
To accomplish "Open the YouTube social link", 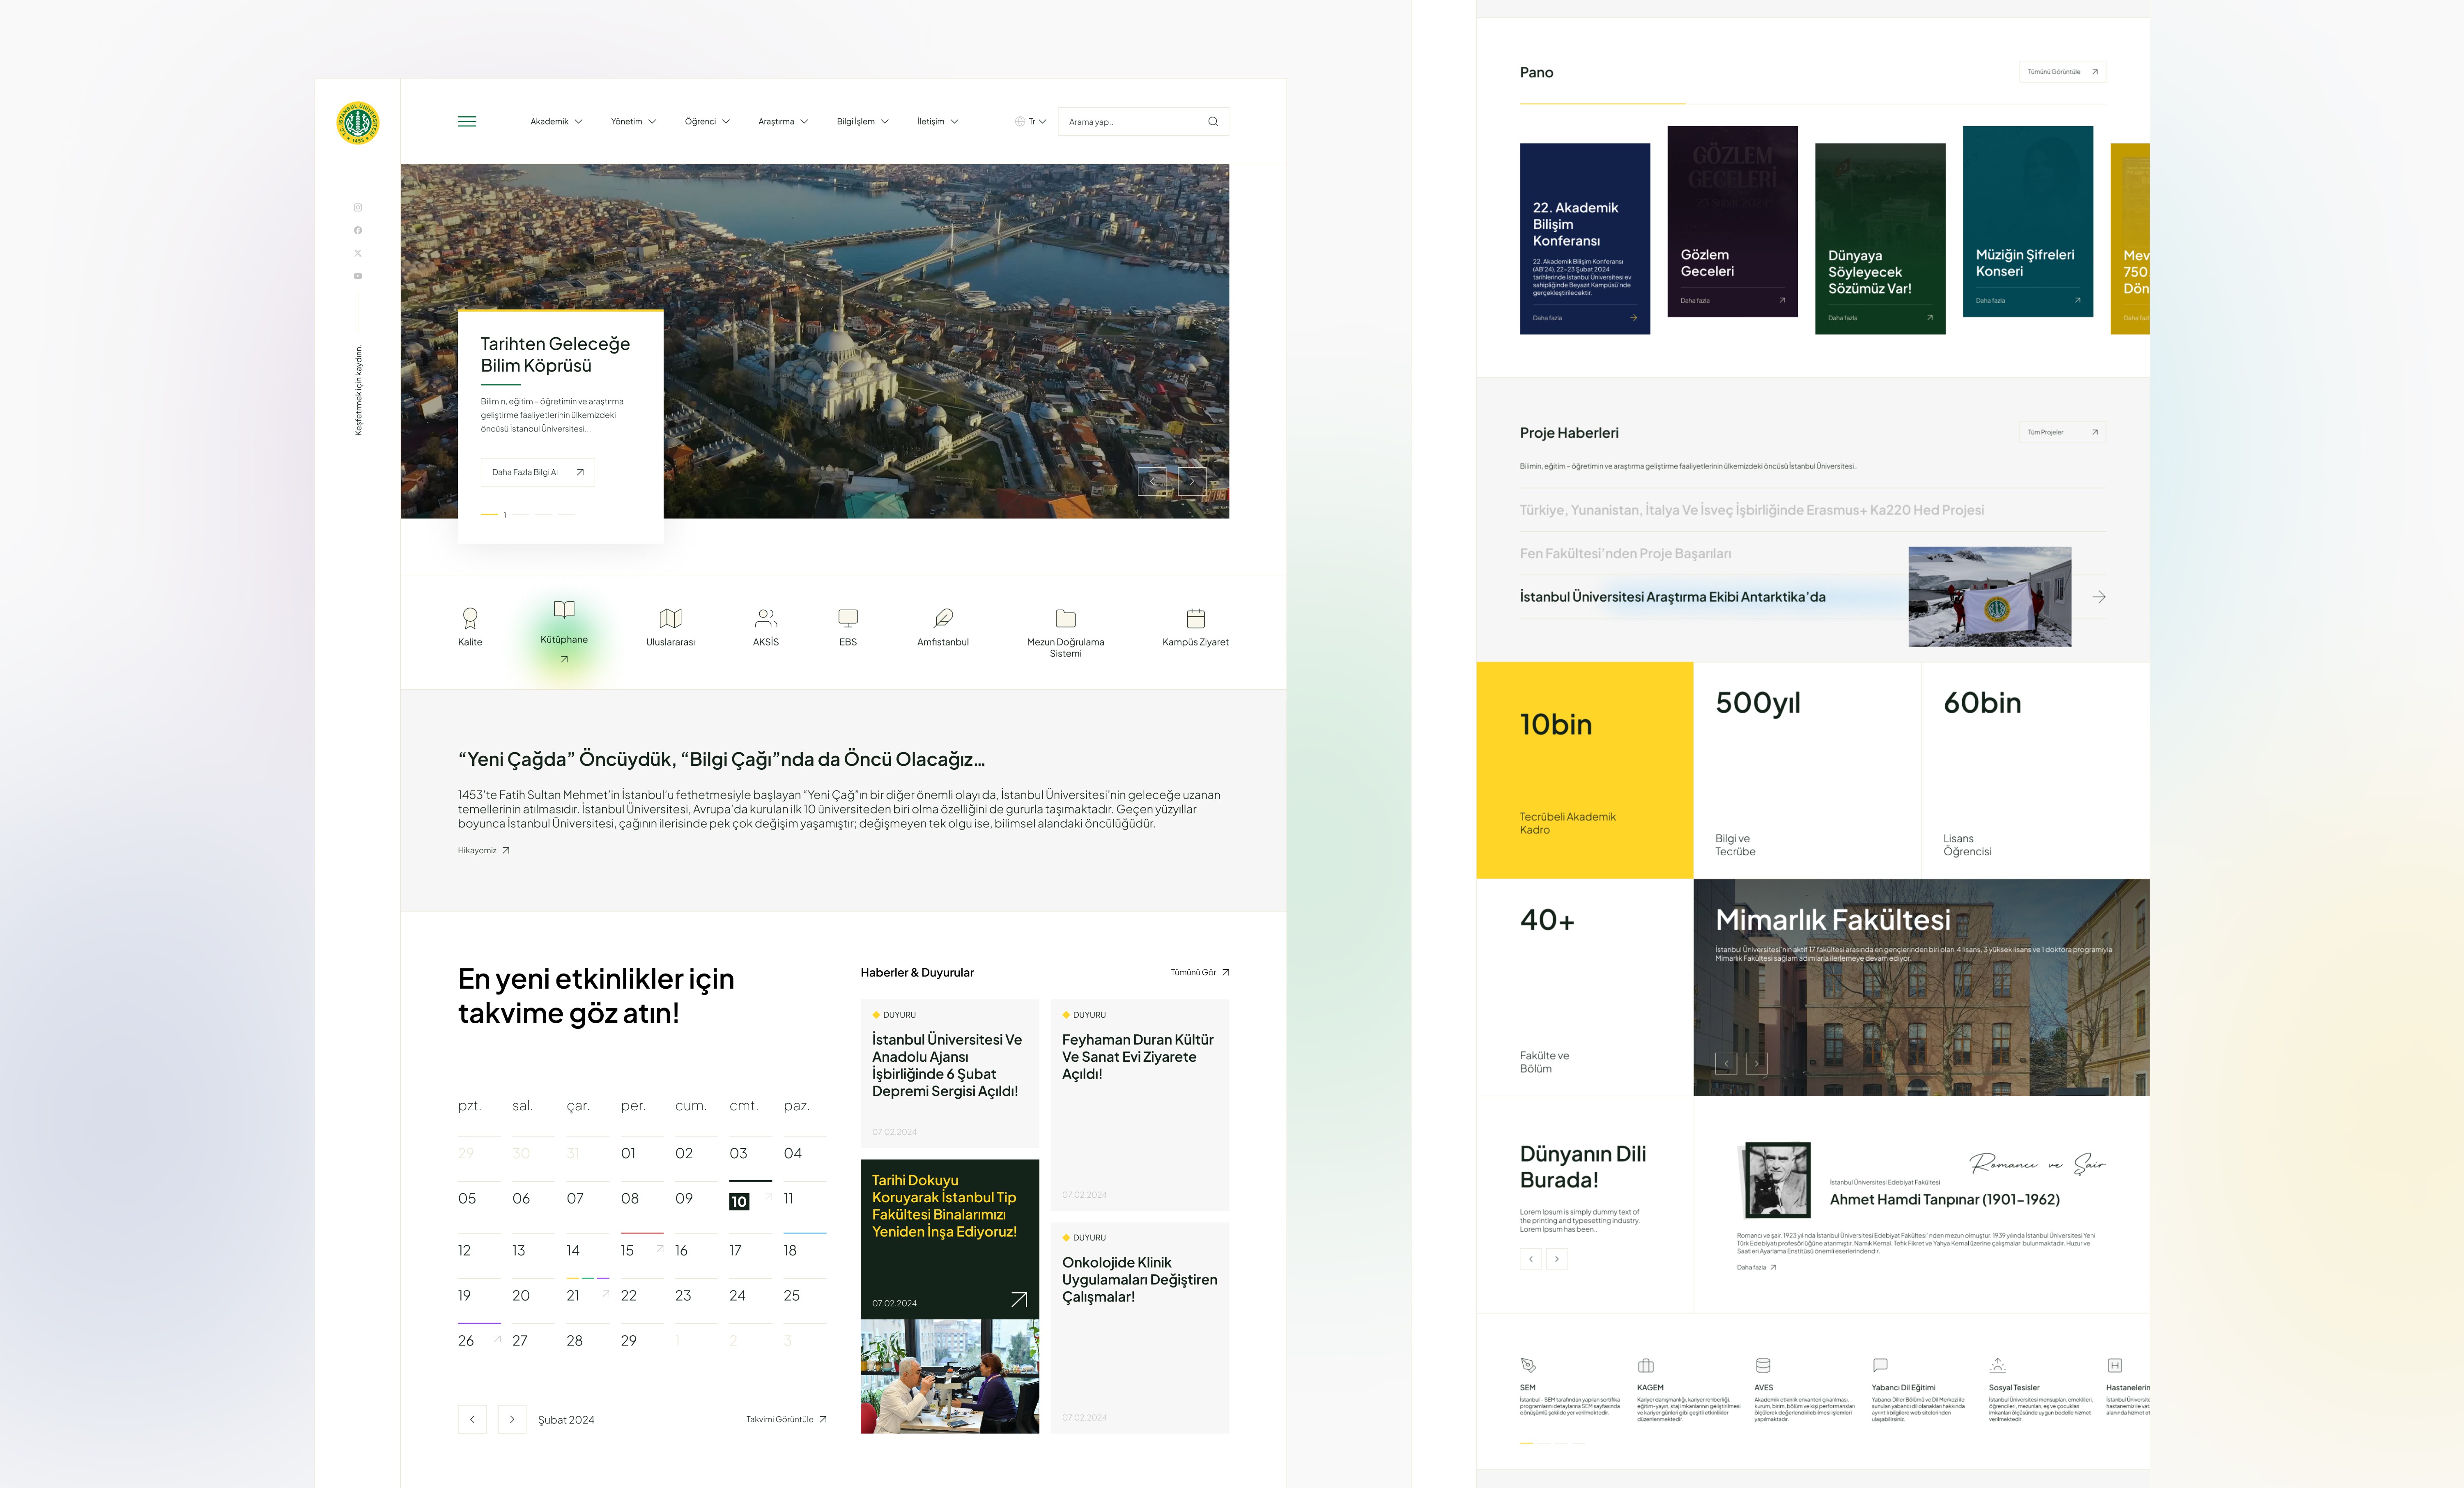I will coord(358,276).
